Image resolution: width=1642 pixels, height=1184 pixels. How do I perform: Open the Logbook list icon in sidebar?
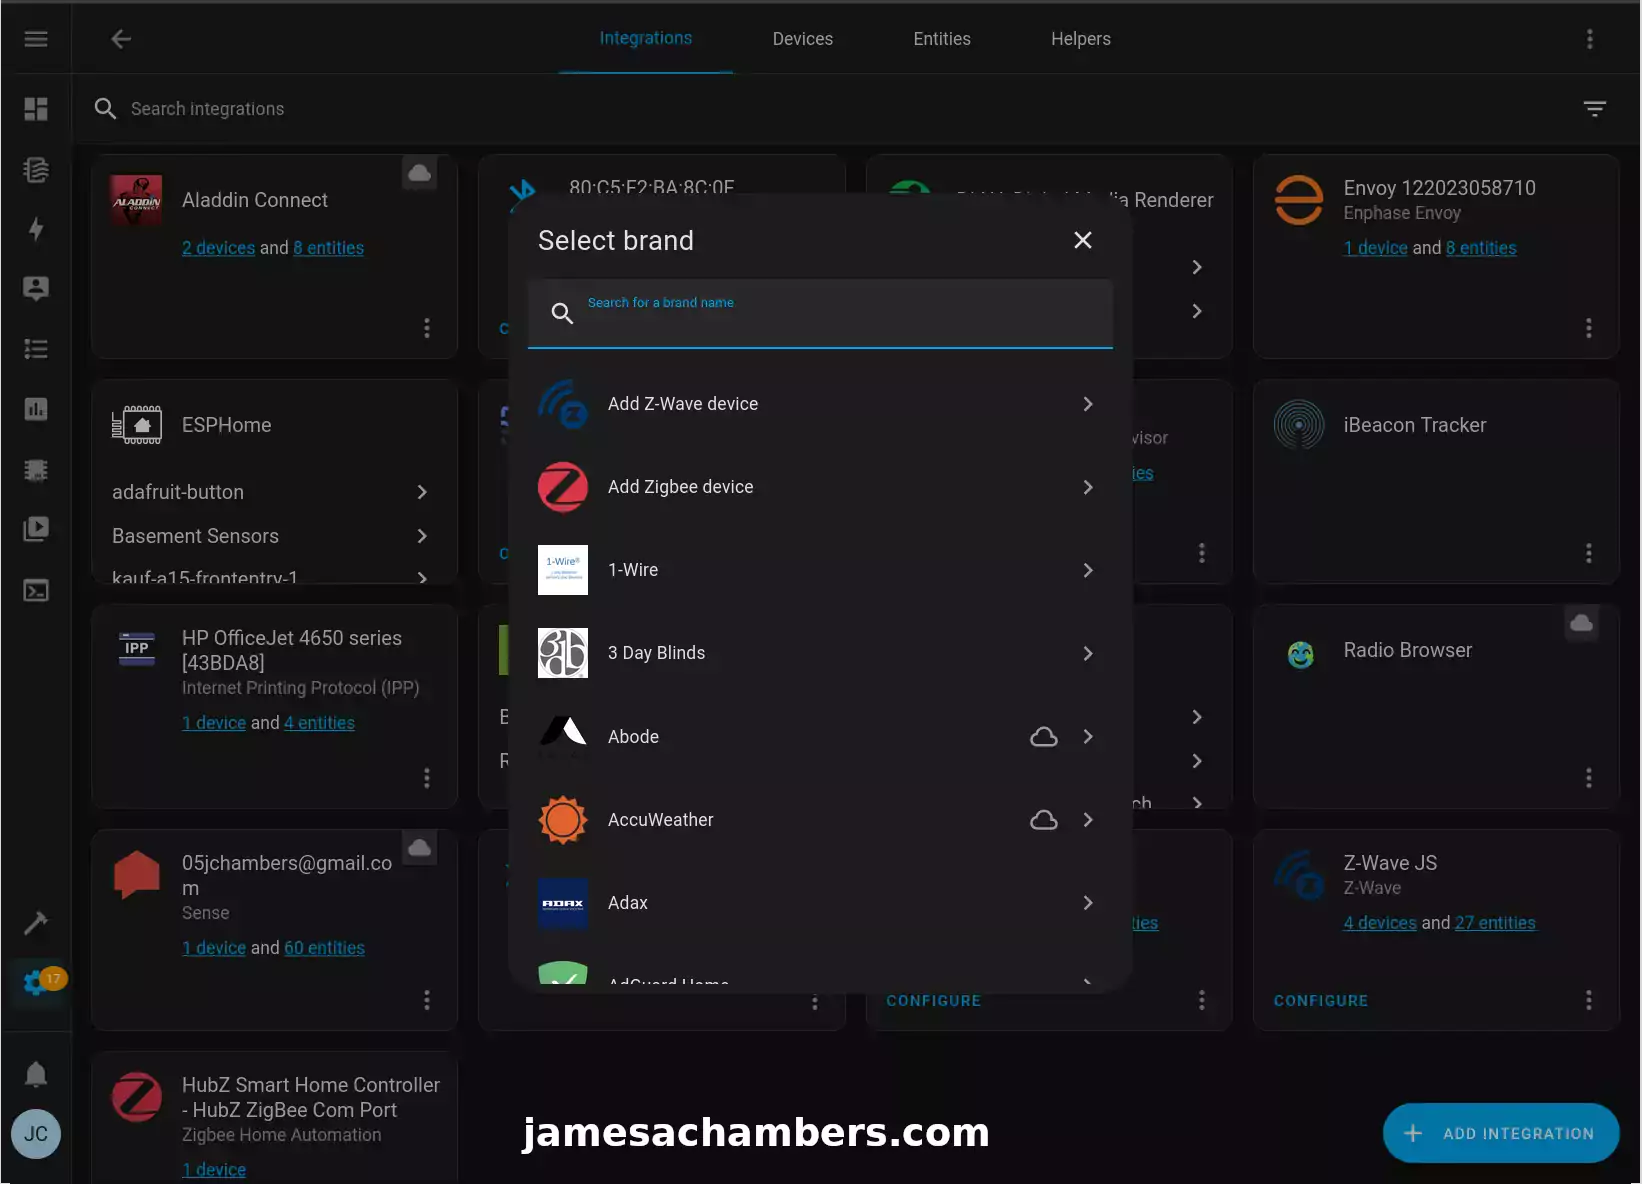click(36, 349)
